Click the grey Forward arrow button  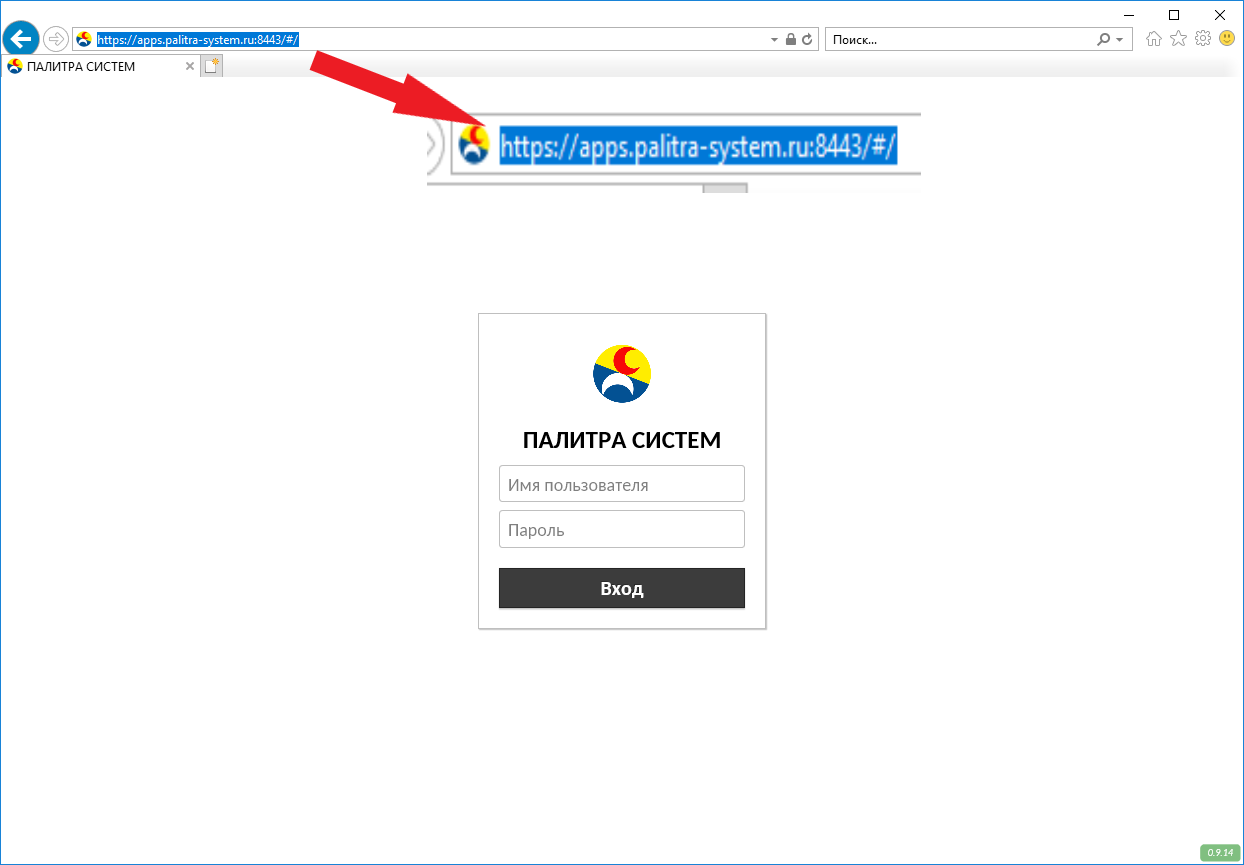click(55, 39)
